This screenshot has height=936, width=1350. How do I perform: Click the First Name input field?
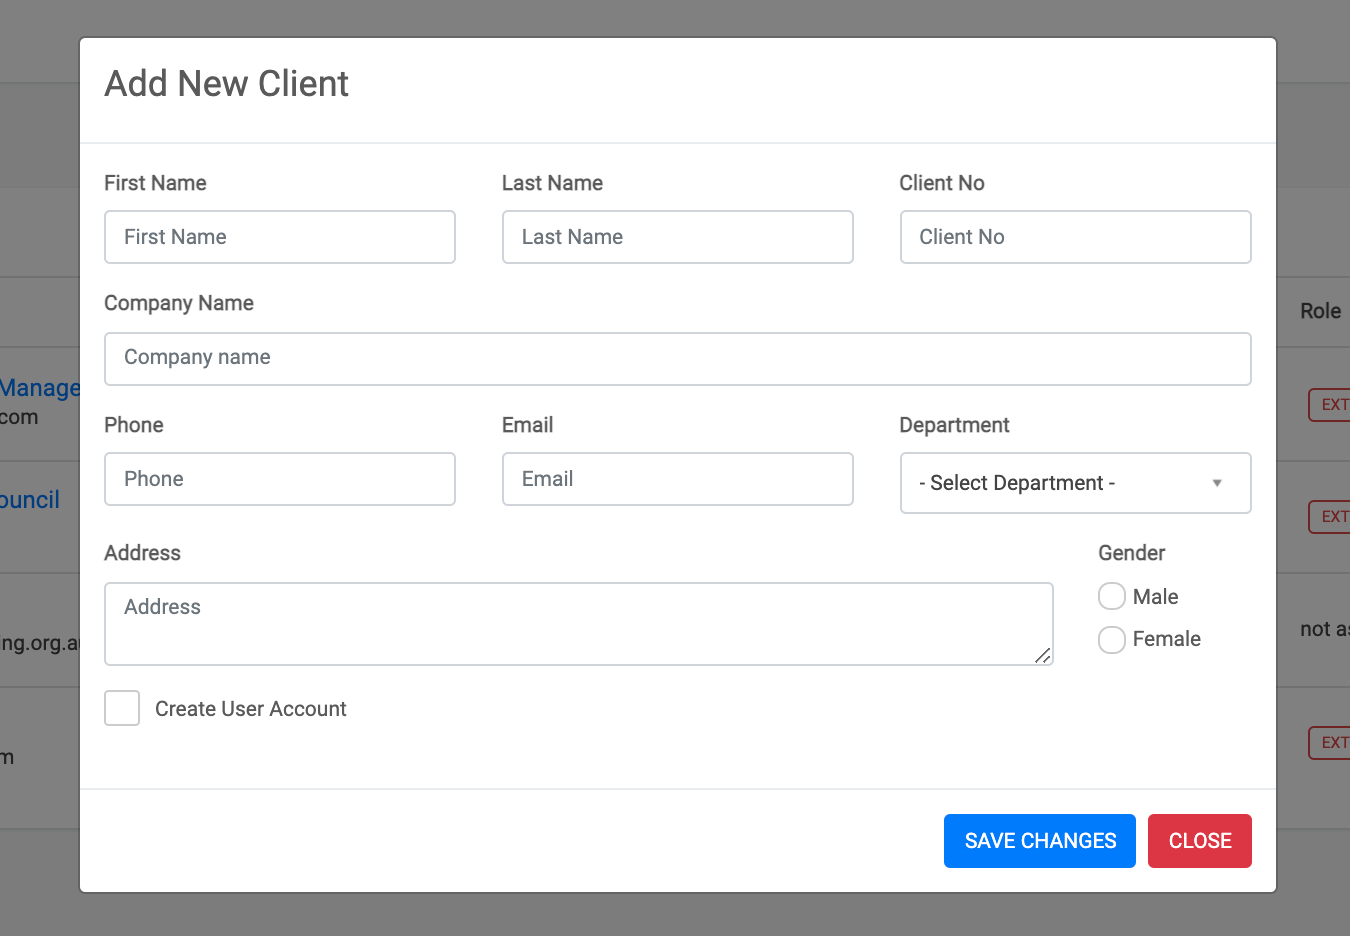(x=280, y=237)
